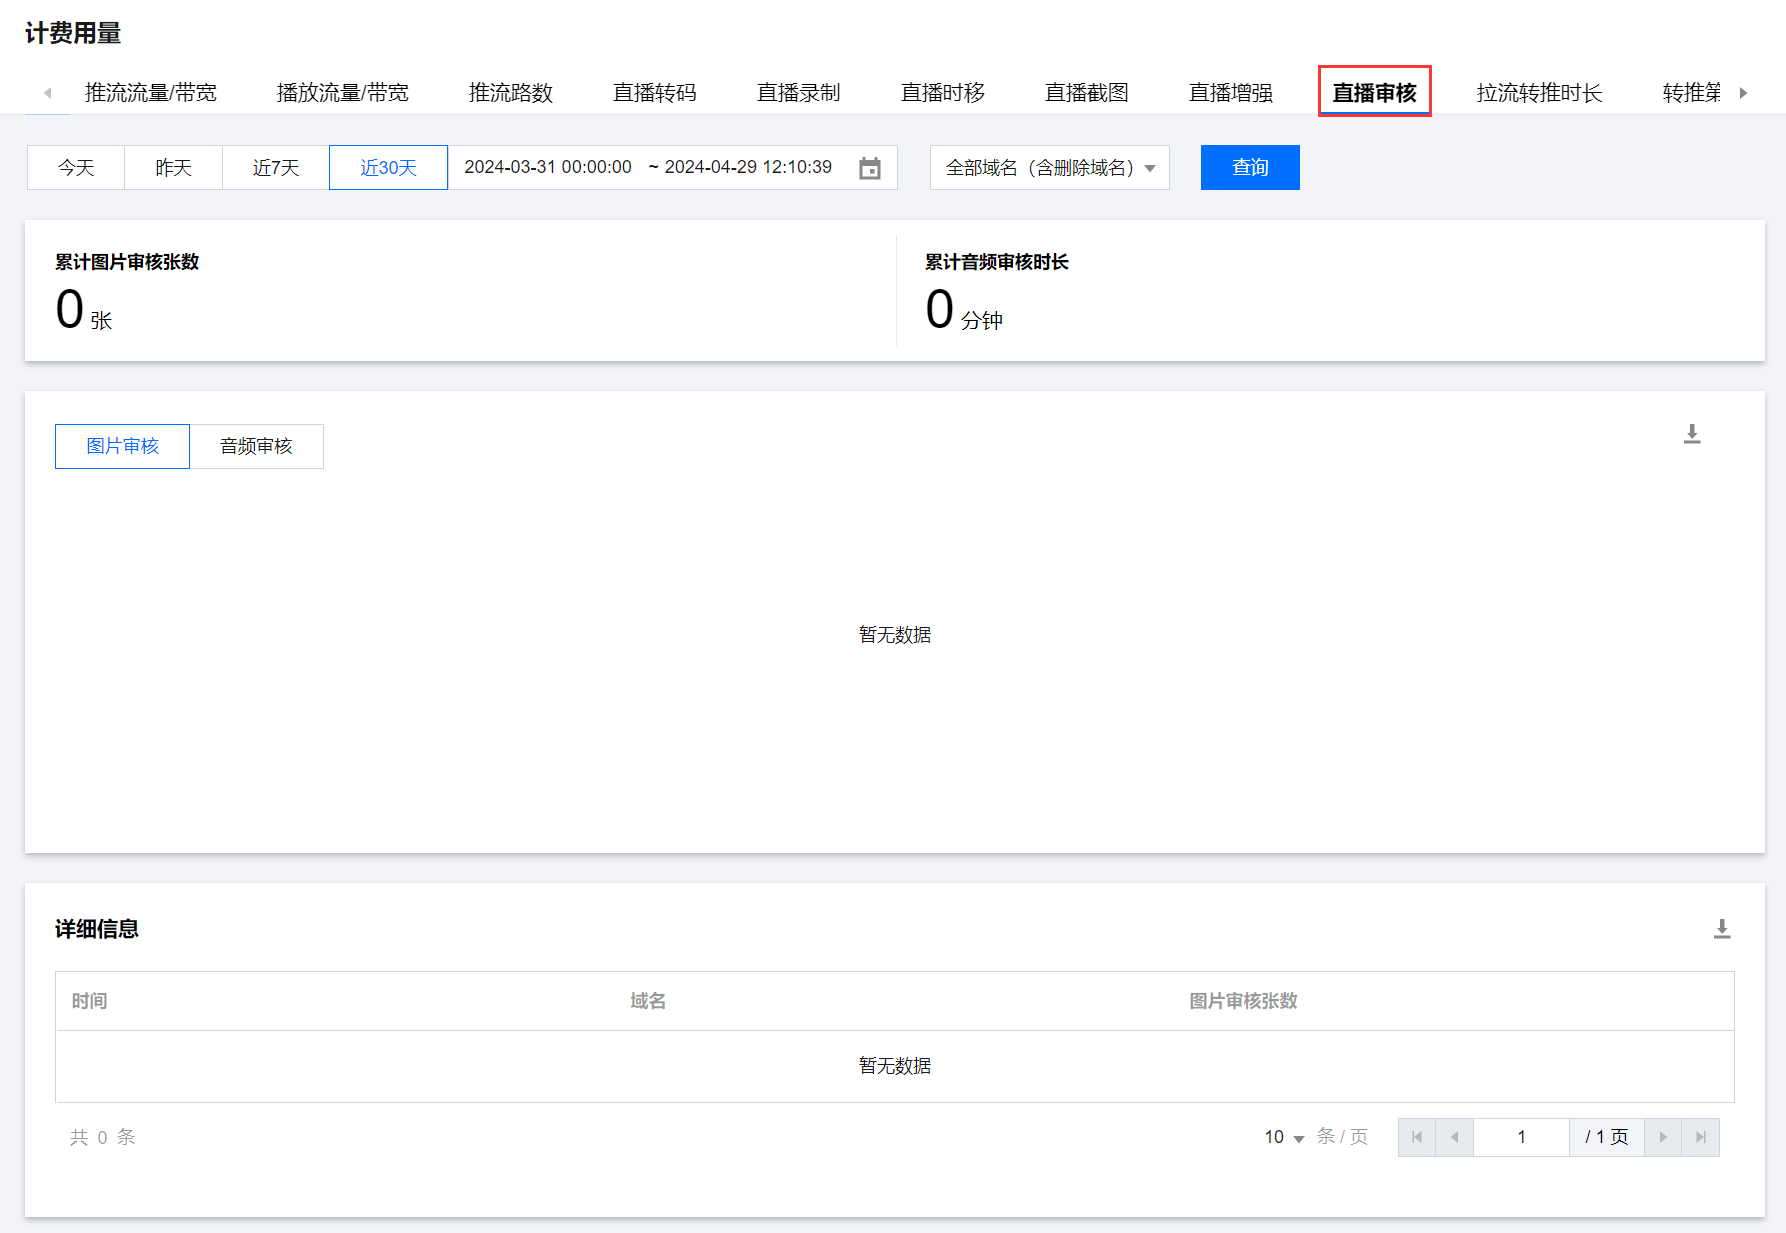This screenshot has width=1786, height=1233.
Task: Select the 近7天 time range
Action: point(276,168)
